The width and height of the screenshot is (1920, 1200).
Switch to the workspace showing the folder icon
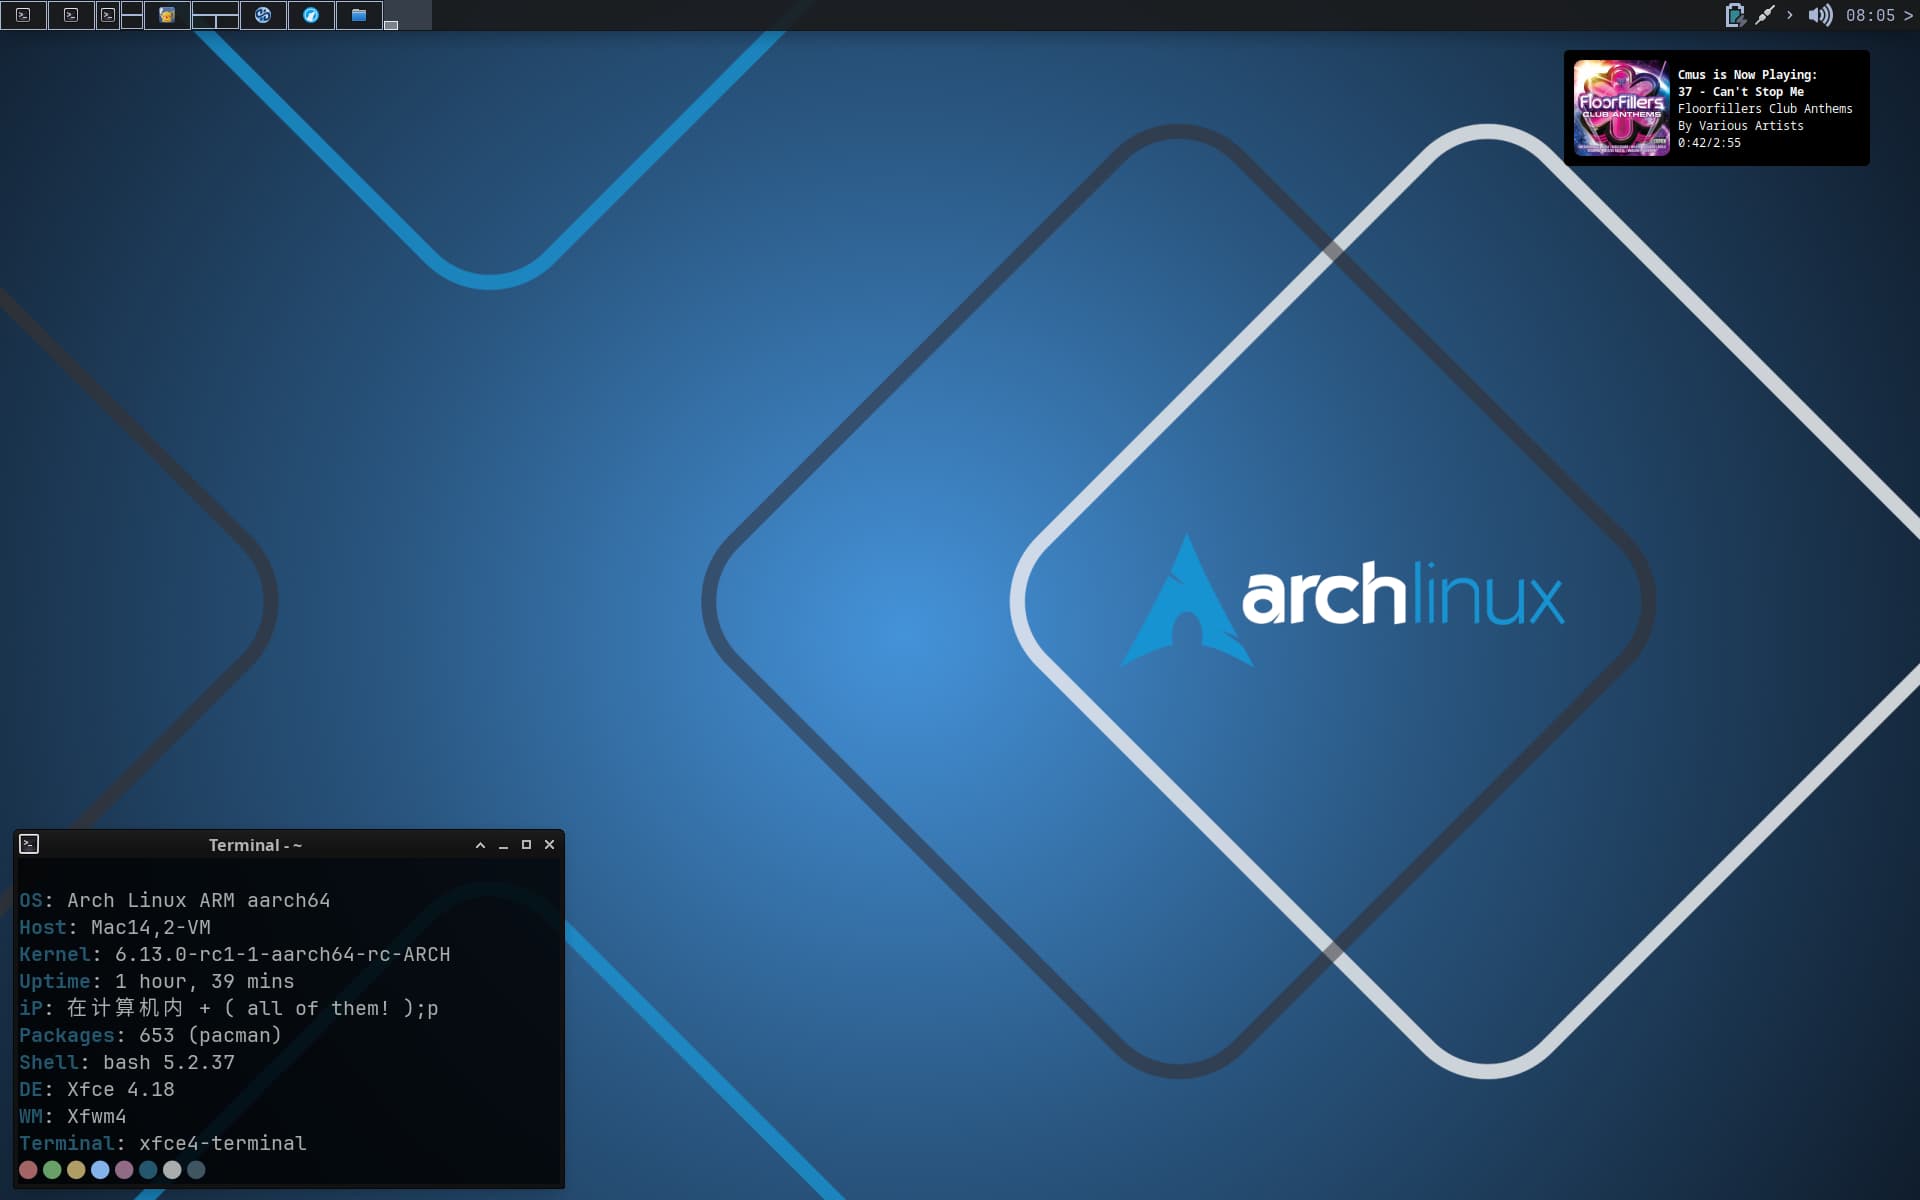coord(359,15)
